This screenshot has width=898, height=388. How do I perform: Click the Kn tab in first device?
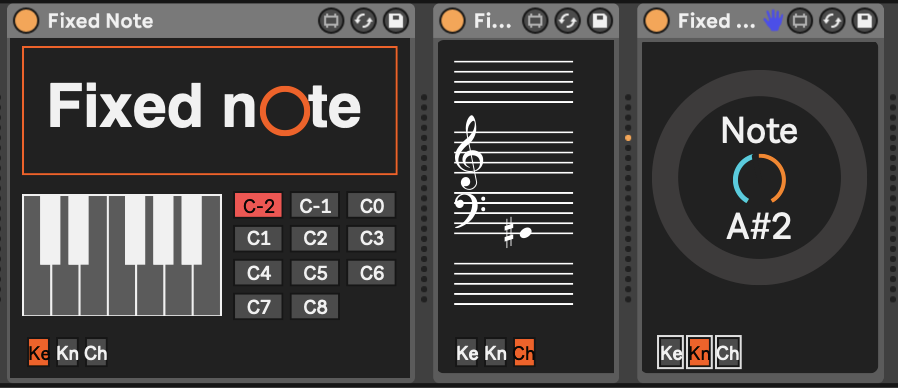coord(67,352)
